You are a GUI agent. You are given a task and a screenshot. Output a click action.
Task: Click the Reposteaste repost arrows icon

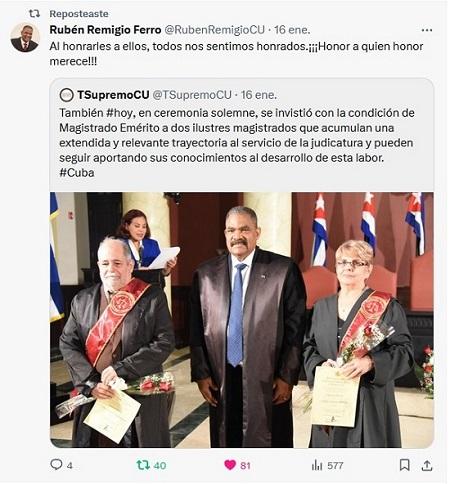[34, 14]
